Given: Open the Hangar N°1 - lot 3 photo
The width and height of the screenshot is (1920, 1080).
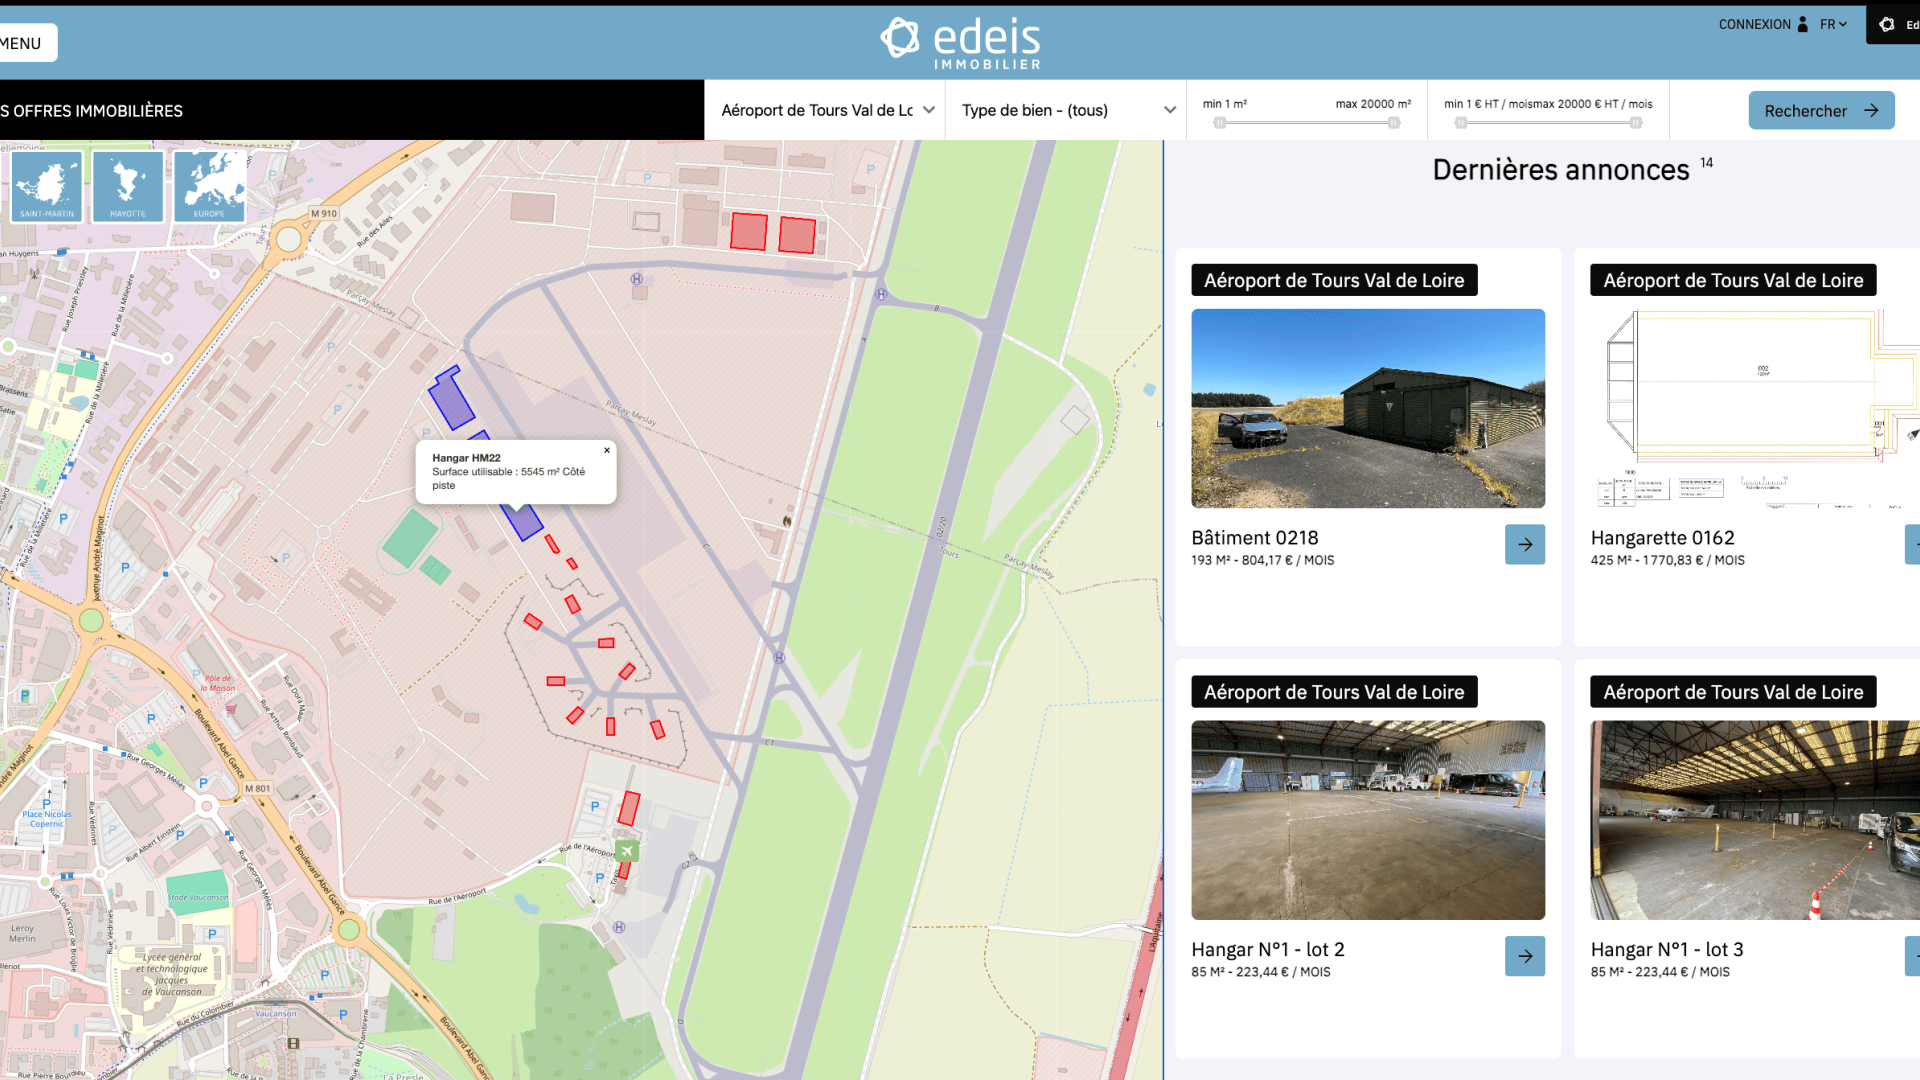Looking at the screenshot, I should click(1755, 820).
